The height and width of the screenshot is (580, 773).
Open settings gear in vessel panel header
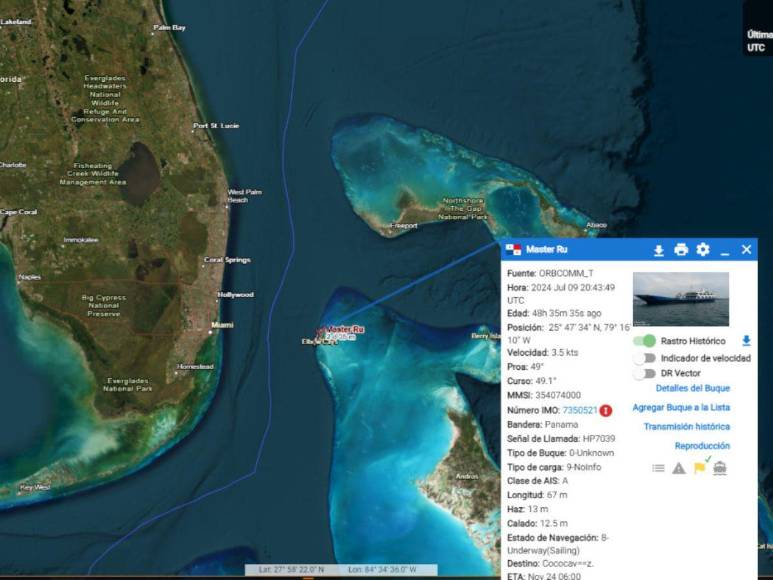click(703, 250)
